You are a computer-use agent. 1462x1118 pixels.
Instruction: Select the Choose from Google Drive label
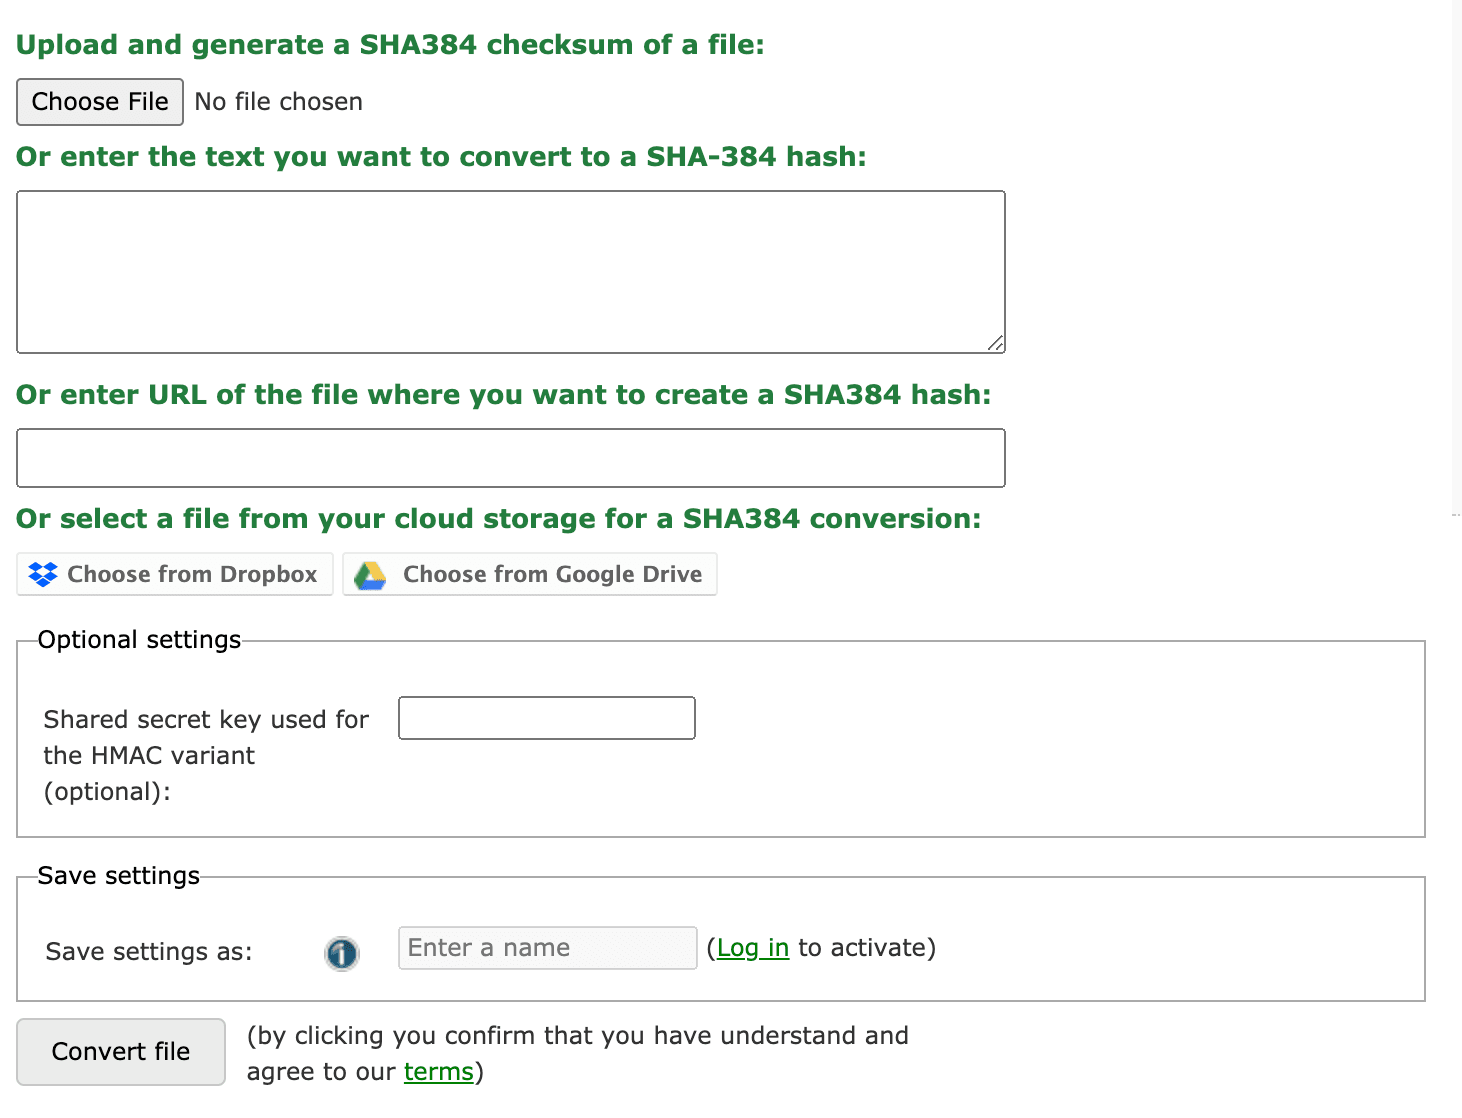tap(552, 574)
